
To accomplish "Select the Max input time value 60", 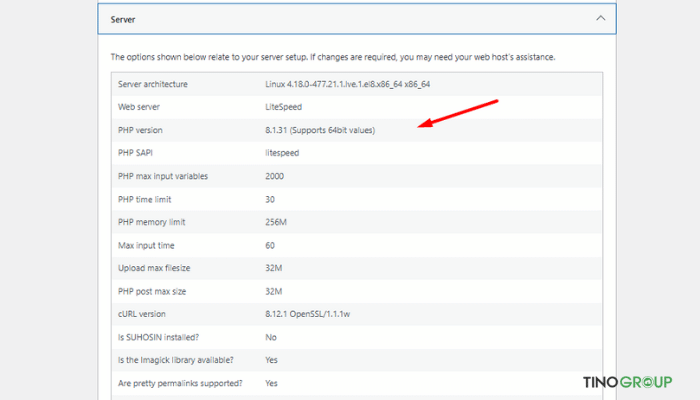I will tap(270, 246).
